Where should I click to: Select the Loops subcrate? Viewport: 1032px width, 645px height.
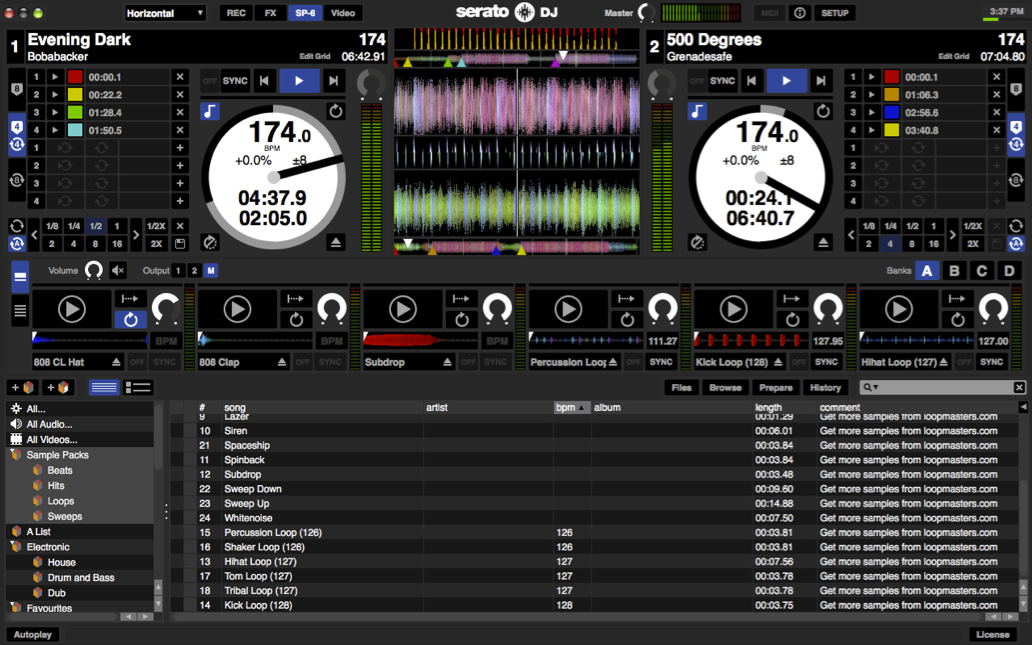(61, 501)
